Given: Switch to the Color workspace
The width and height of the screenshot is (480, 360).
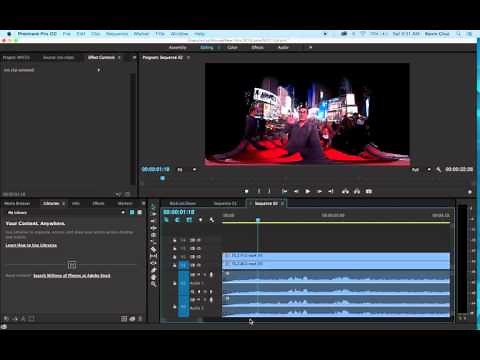Looking at the screenshot, I should (232, 48).
